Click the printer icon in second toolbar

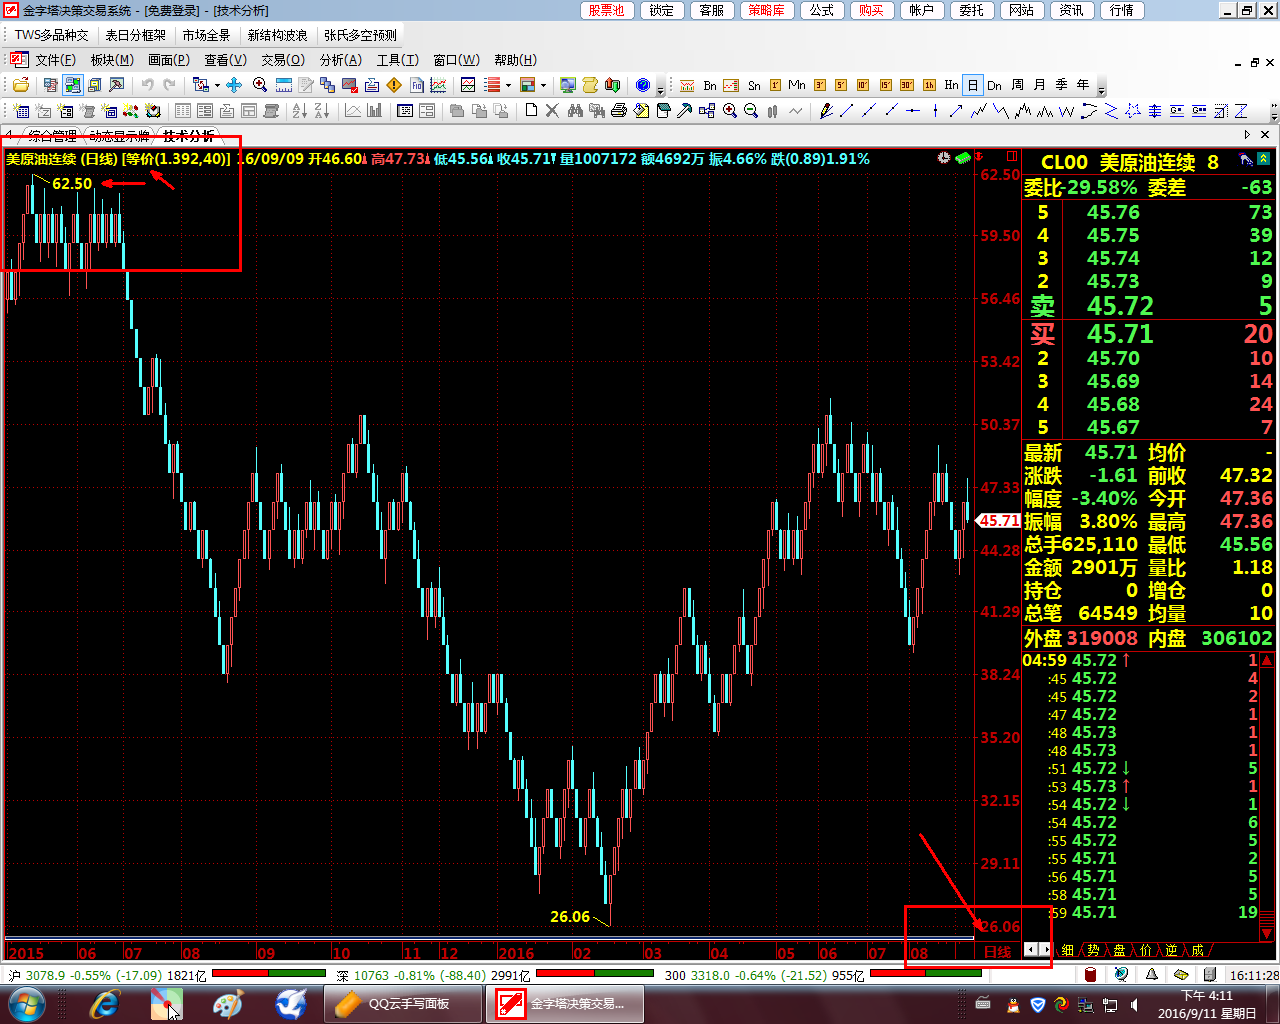click(618, 111)
